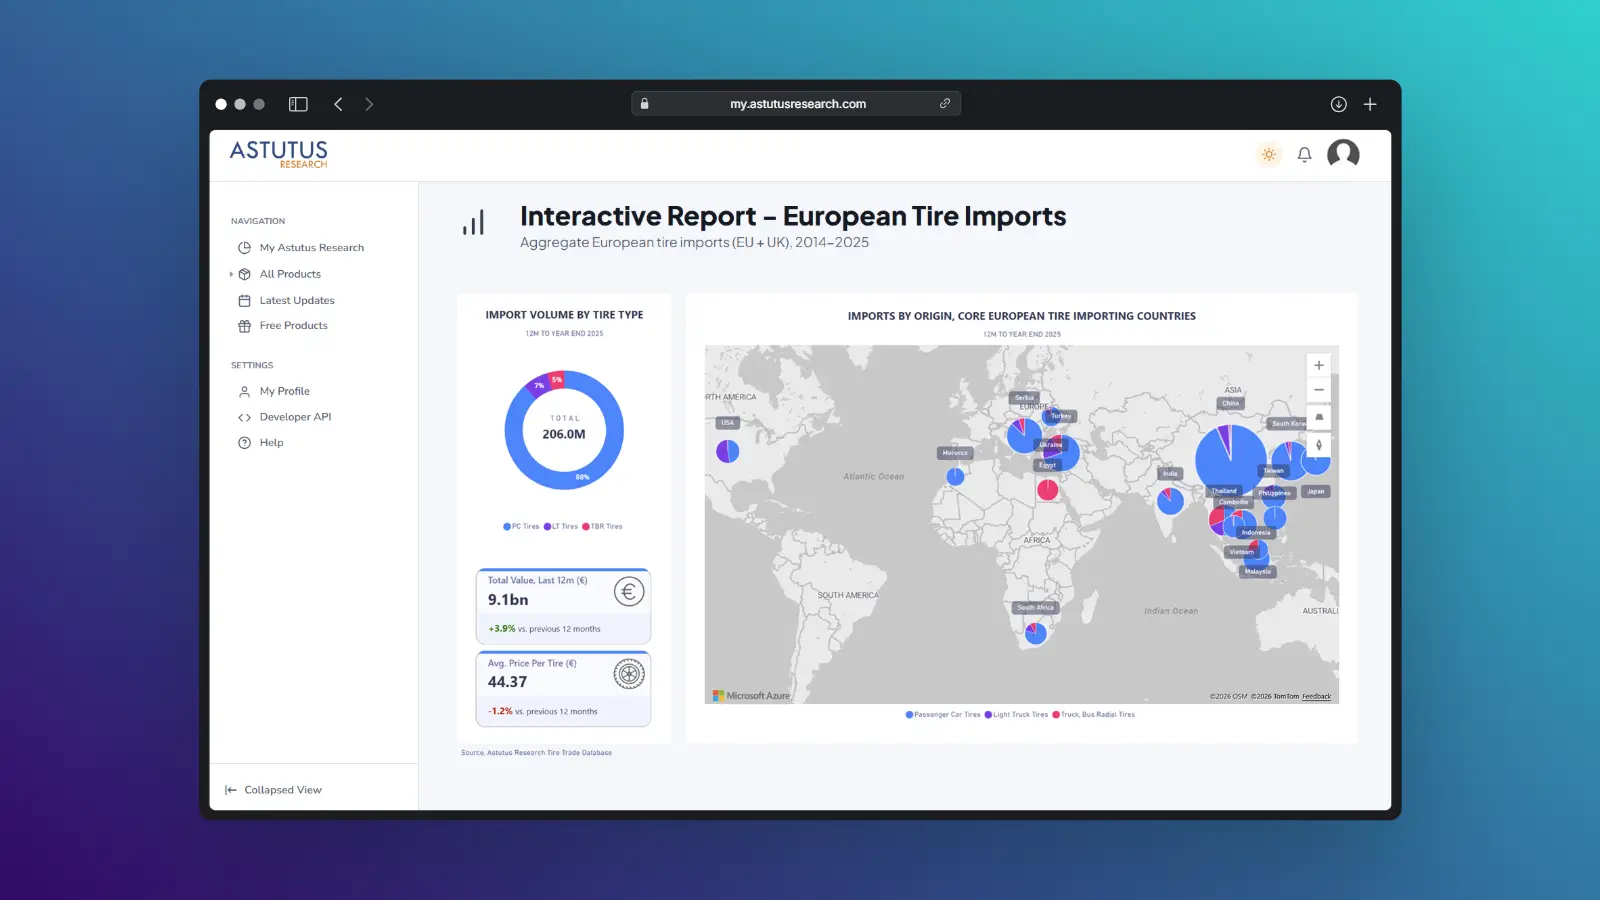This screenshot has height=900, width=1600.
Task: Go to My Astutus Research
Action: (310, 247)
